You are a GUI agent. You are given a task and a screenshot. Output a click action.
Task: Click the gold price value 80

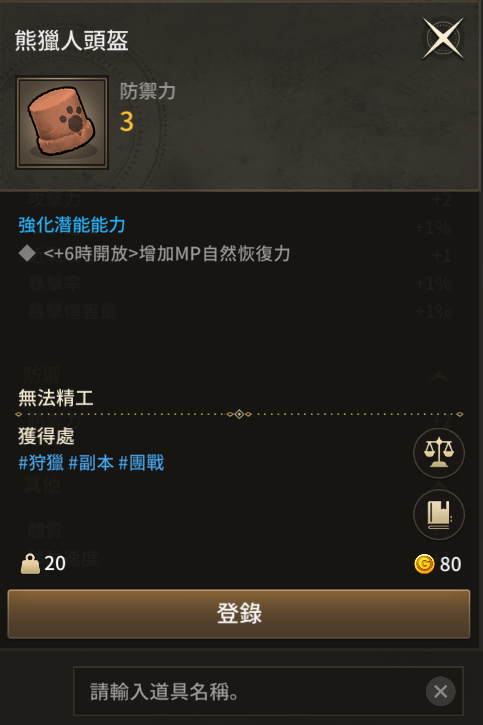(450, 564)
